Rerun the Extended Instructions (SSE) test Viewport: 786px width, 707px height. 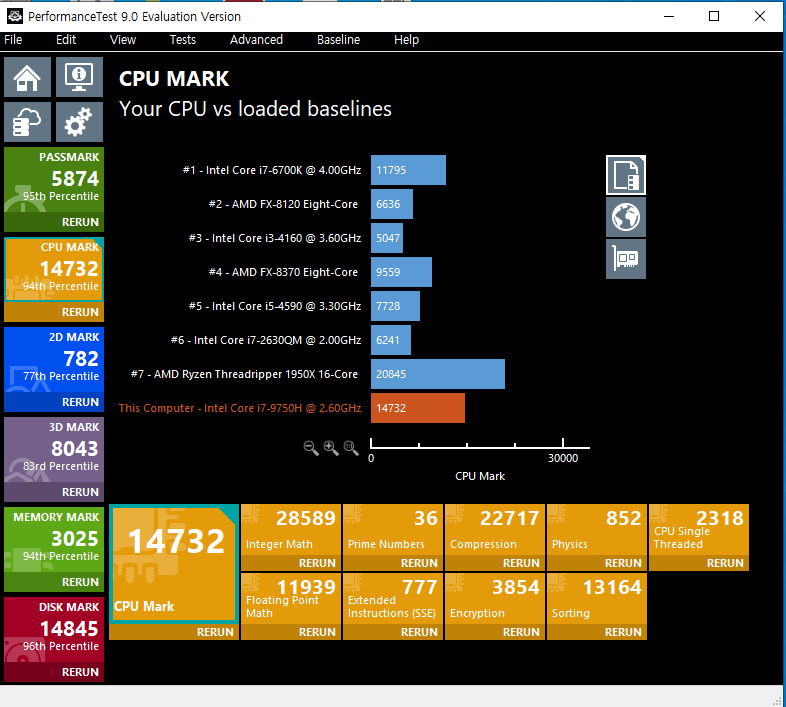tap(392, 632)
